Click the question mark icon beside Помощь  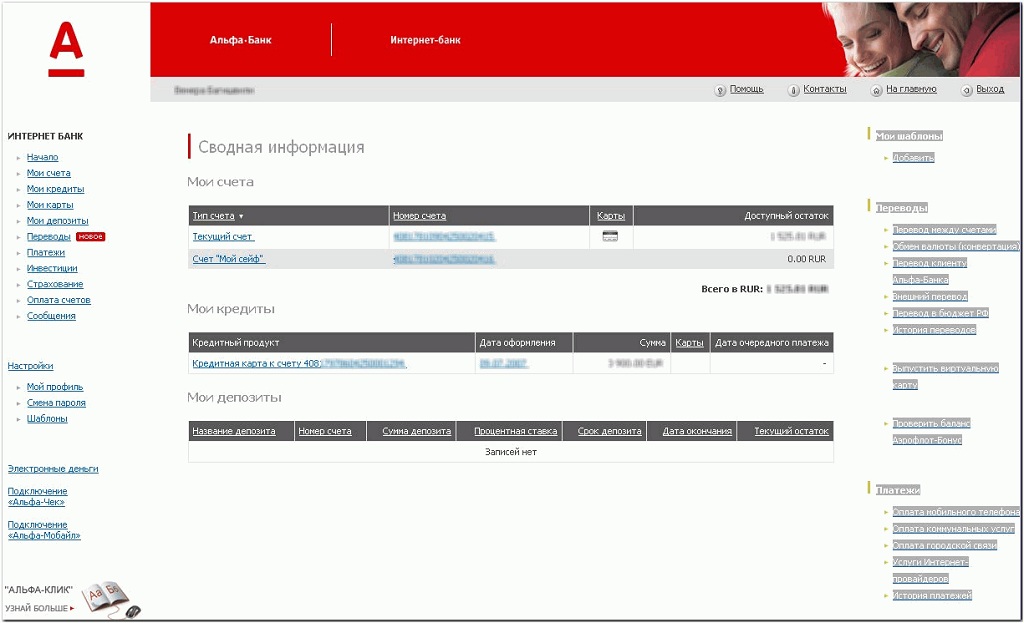pyautogui.click(x=720, y=90)
